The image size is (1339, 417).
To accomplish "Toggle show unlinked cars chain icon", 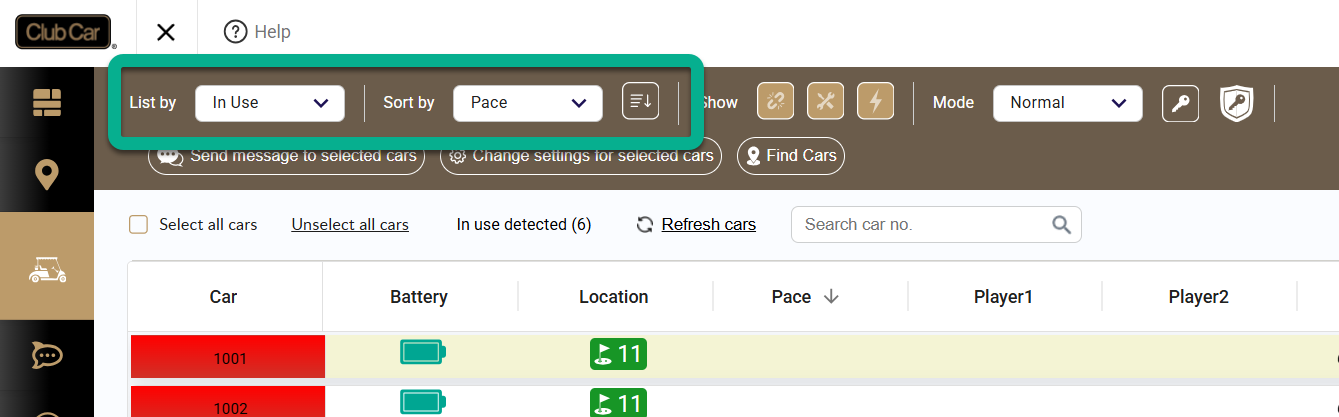I will pos(775,101).
